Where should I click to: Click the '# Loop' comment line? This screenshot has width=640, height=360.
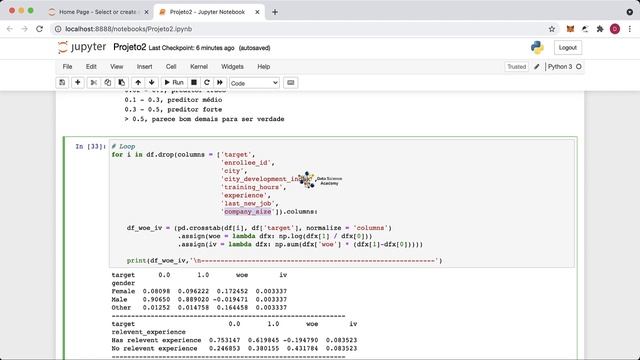123,146
